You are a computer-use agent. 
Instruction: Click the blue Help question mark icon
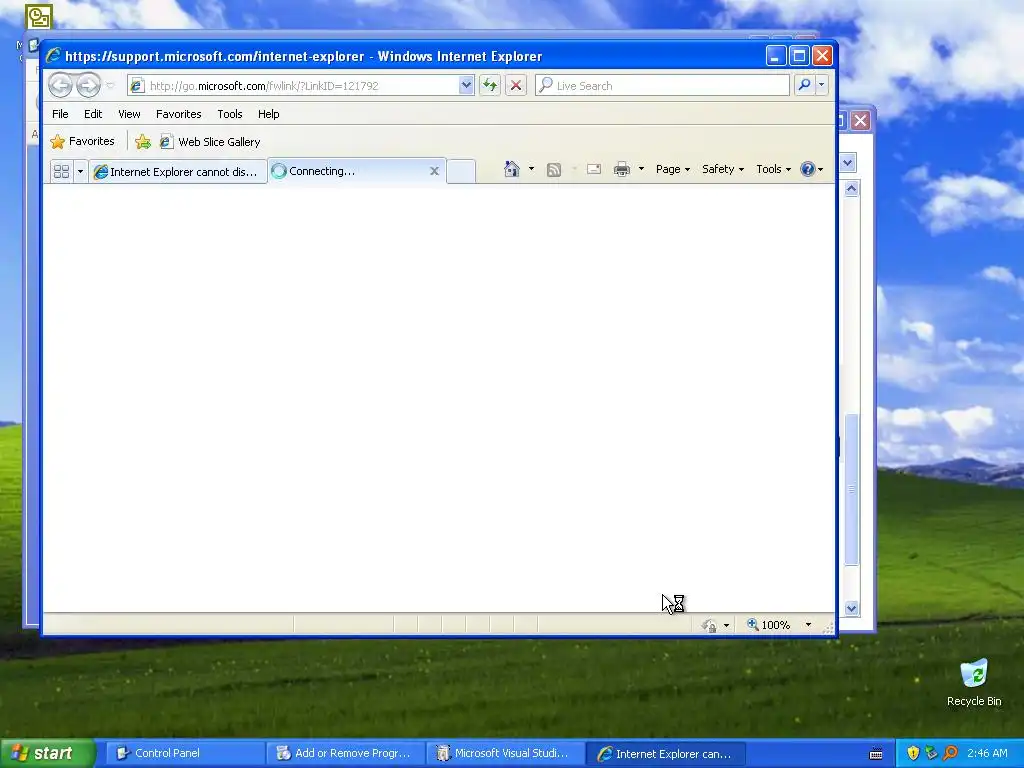pos(808,169)
